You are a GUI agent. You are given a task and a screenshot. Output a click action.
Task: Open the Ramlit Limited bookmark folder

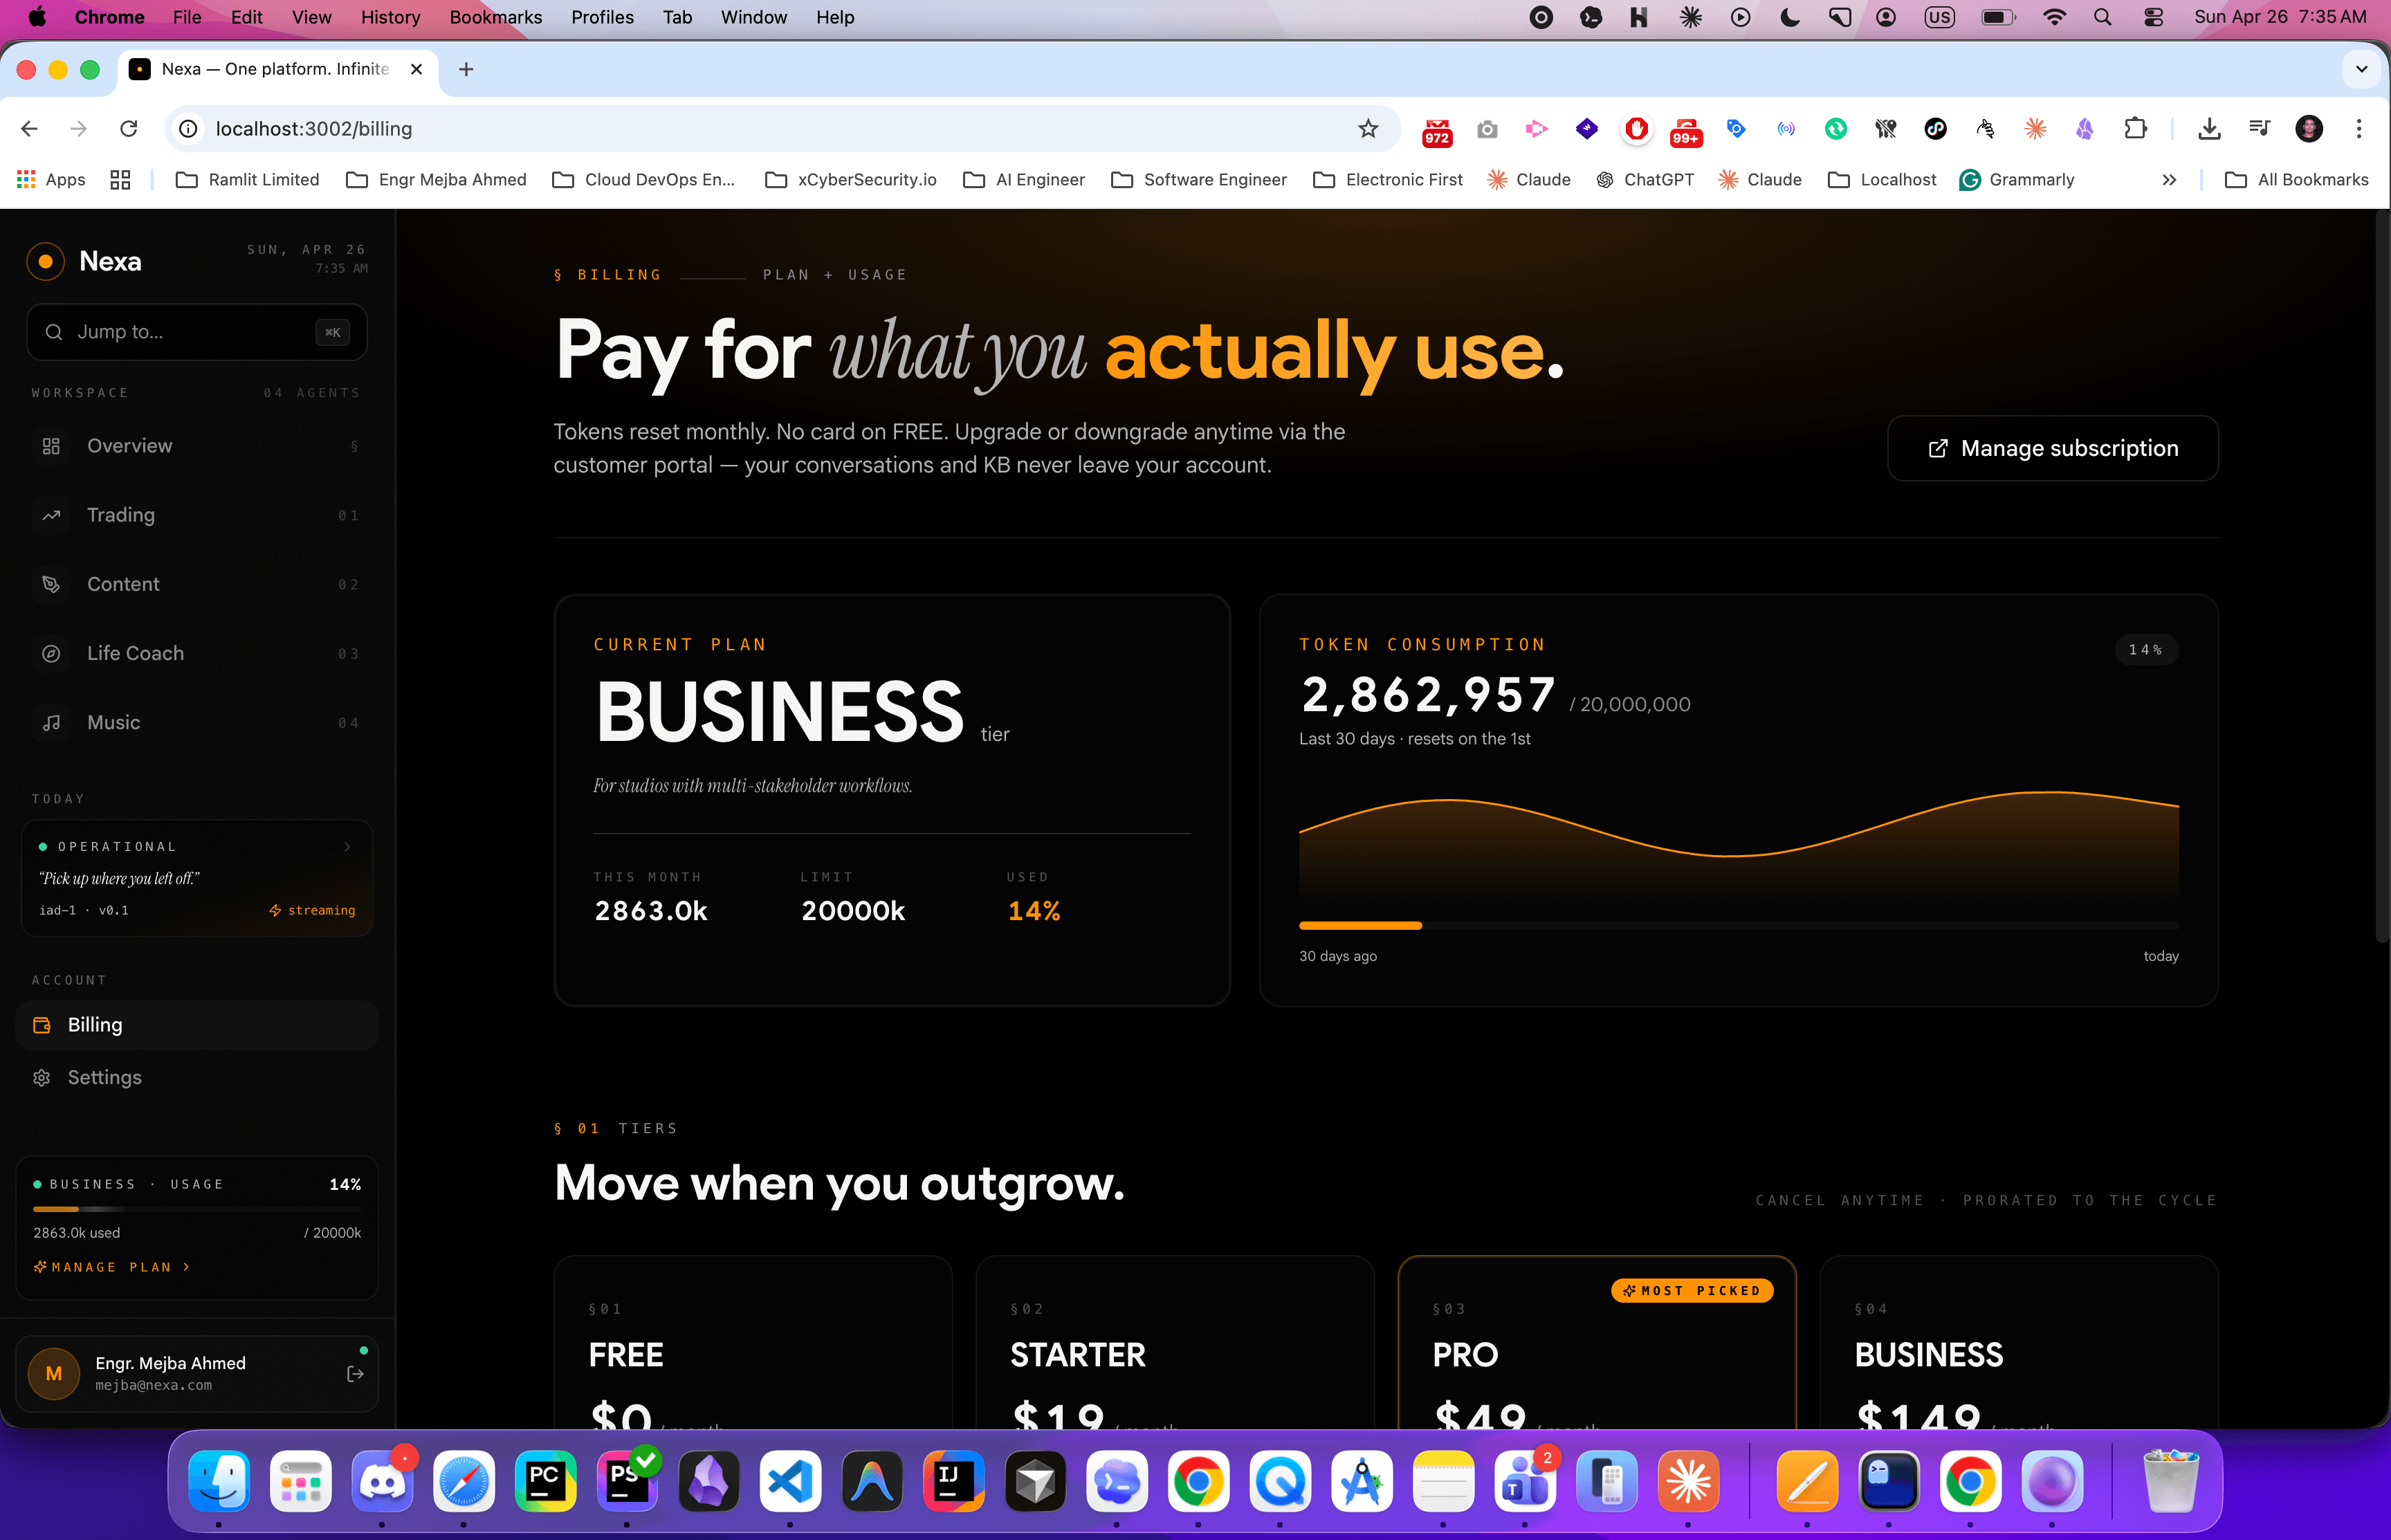tap(248, 180)
